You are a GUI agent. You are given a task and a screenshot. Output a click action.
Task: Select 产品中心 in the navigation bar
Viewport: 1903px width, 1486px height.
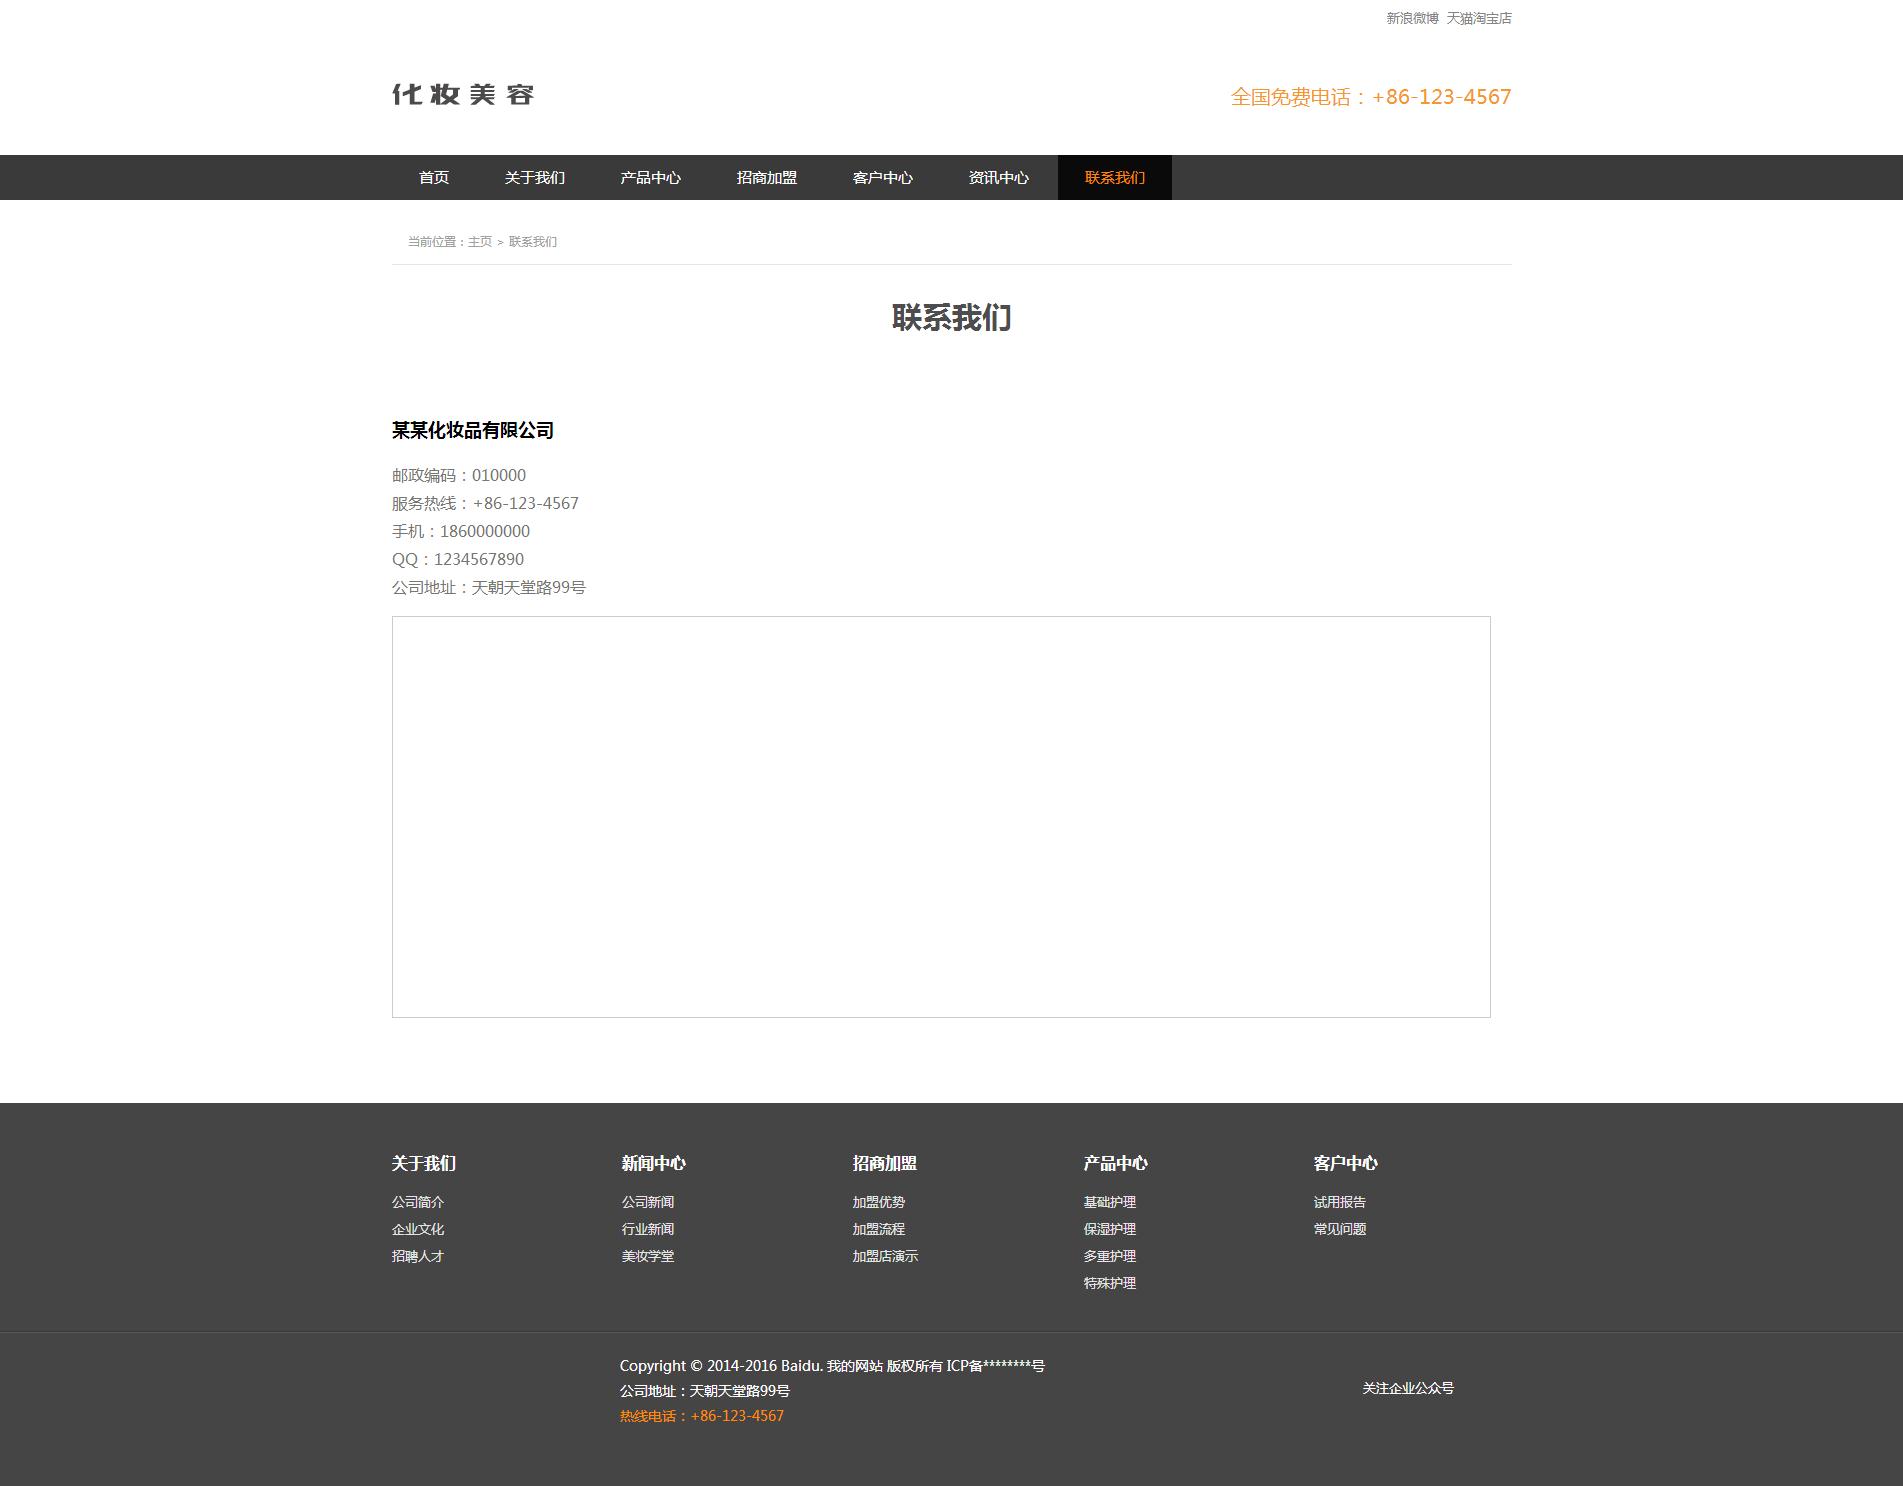coord(650,178)
